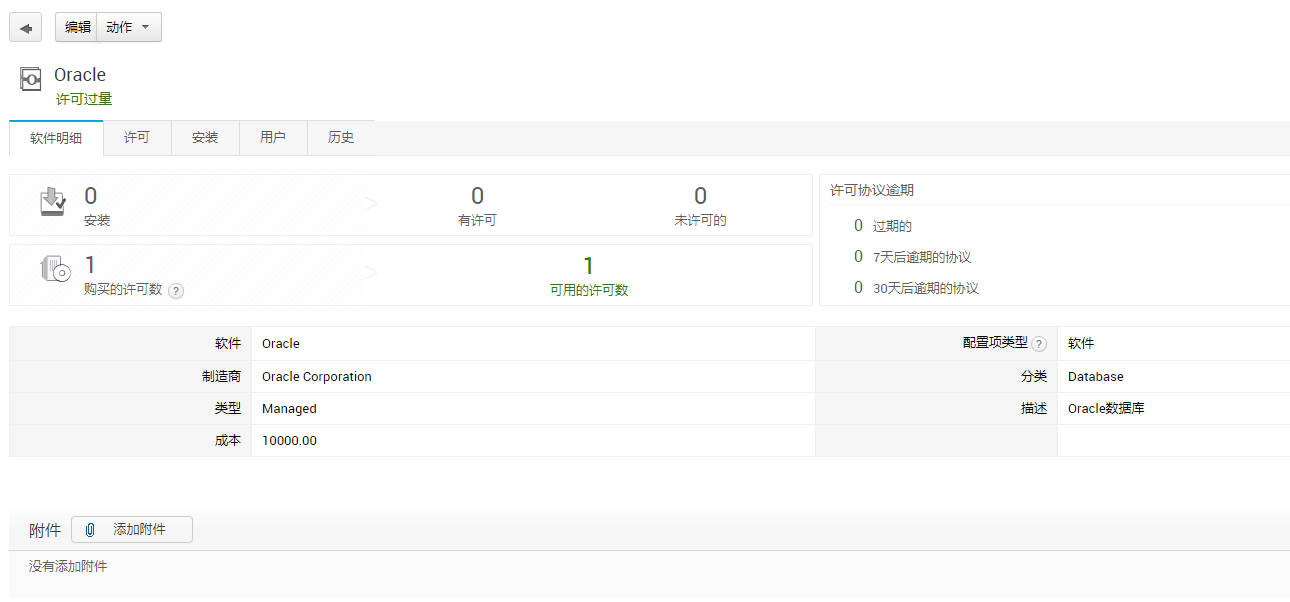Click the 许可过量 status text
The width and height of the screenshot is (1290, 602).
[x=84, y=99]
